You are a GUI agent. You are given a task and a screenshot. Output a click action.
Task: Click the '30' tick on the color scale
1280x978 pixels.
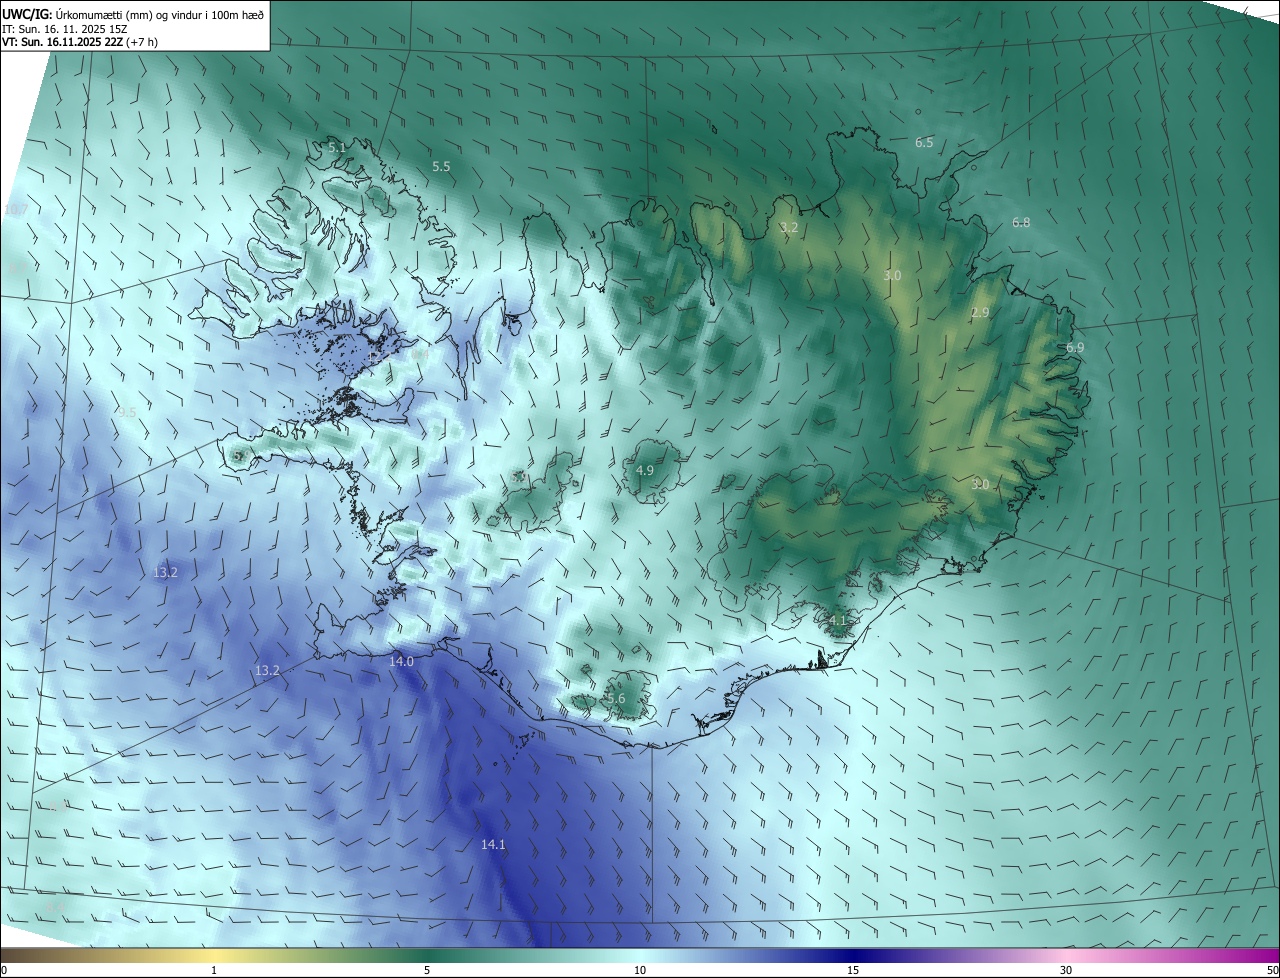(x=1066, y=970)
